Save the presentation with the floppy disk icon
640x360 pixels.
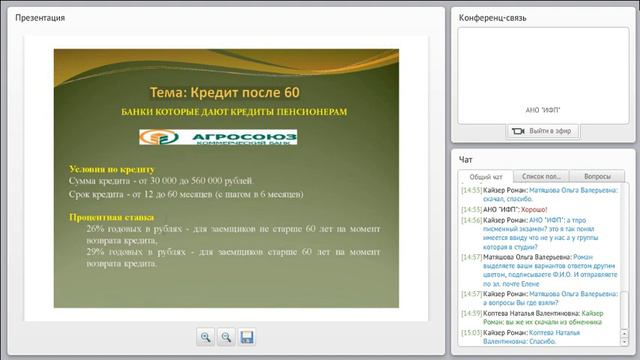(247, 337)
